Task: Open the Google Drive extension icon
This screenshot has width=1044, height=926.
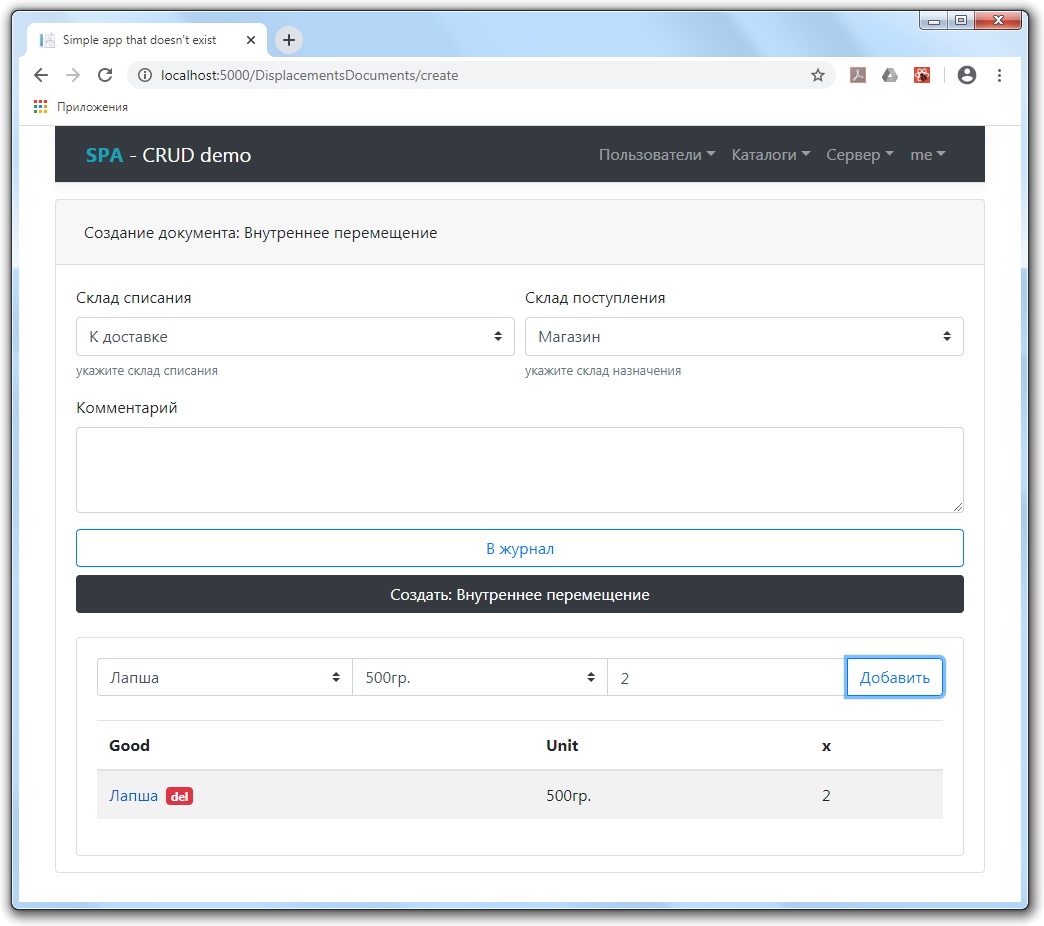Action: click(x=890, y=75)
